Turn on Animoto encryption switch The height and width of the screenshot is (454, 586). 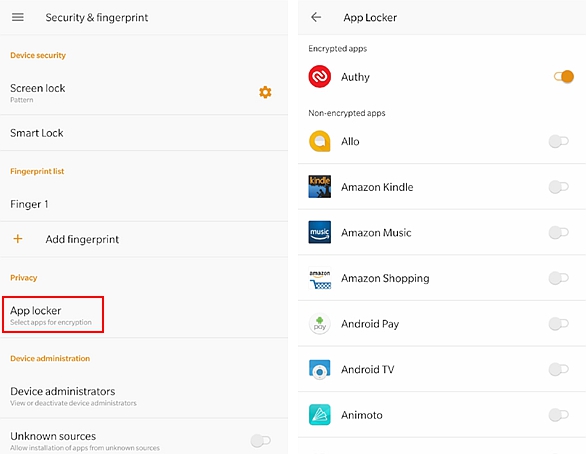559,415
